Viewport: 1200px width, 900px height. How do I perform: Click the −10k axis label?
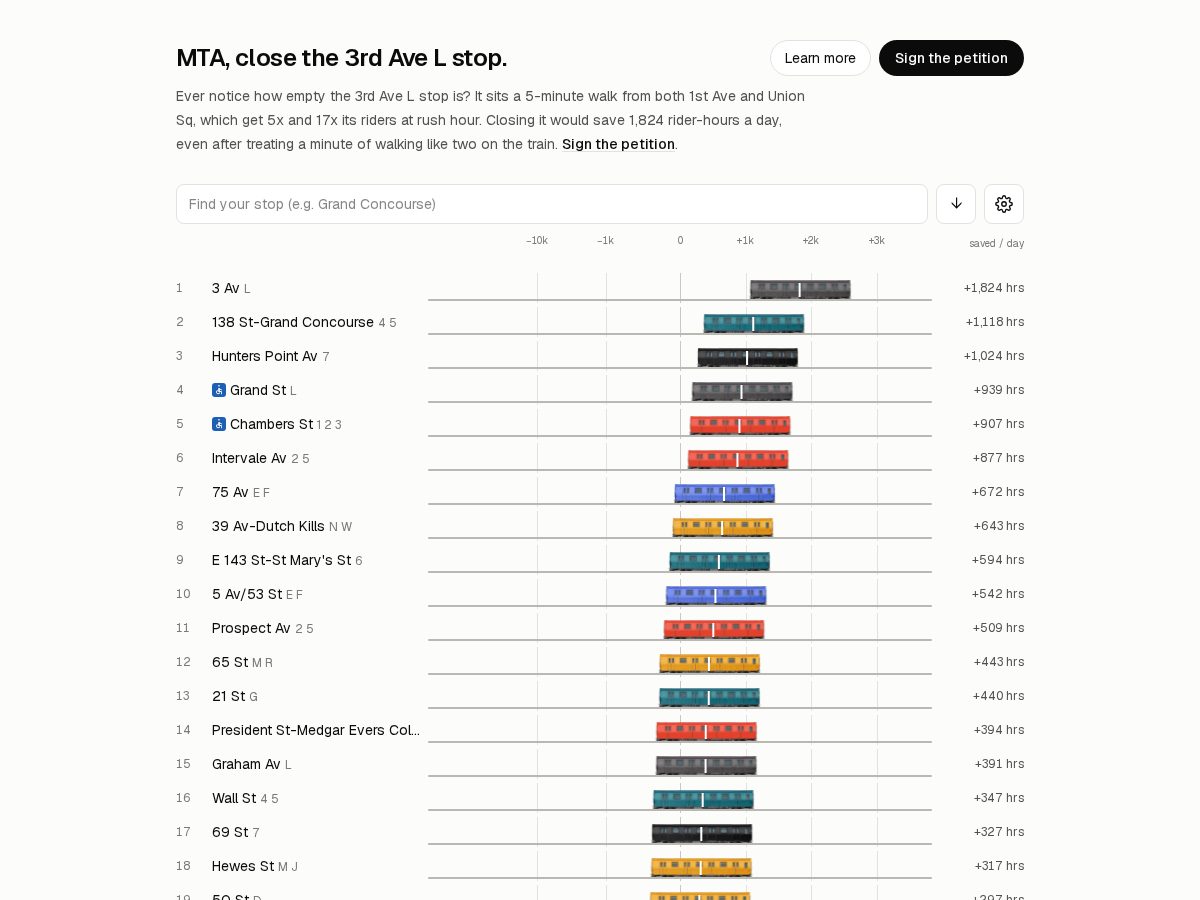[537, 240]
